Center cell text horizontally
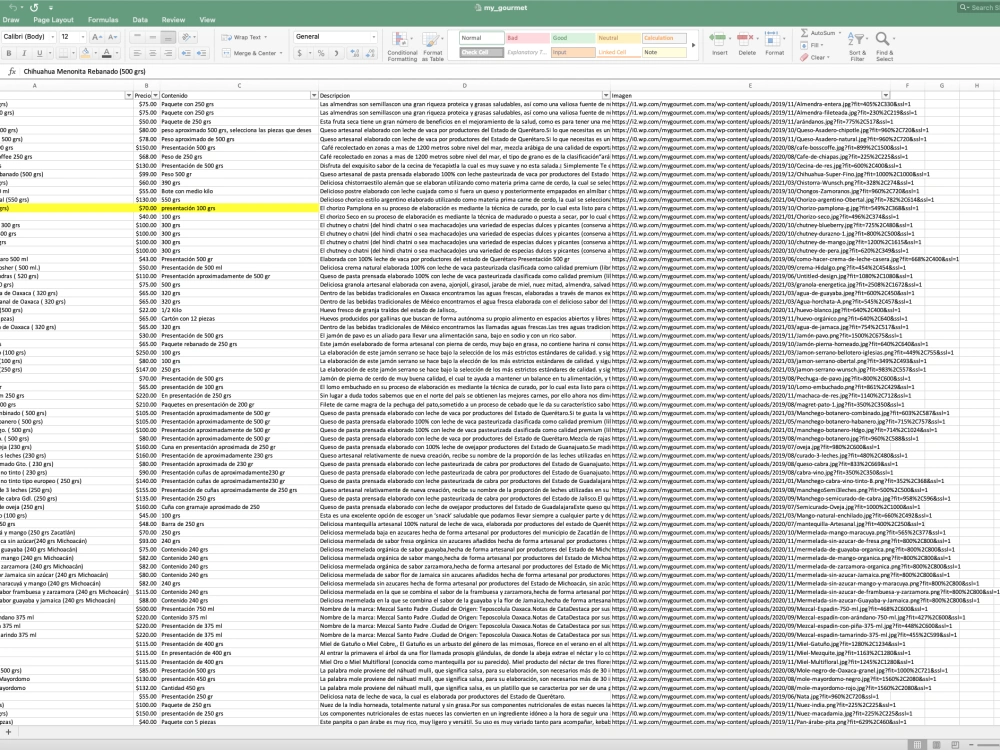This screenshot has height=750, width=1000. point(152,53)
